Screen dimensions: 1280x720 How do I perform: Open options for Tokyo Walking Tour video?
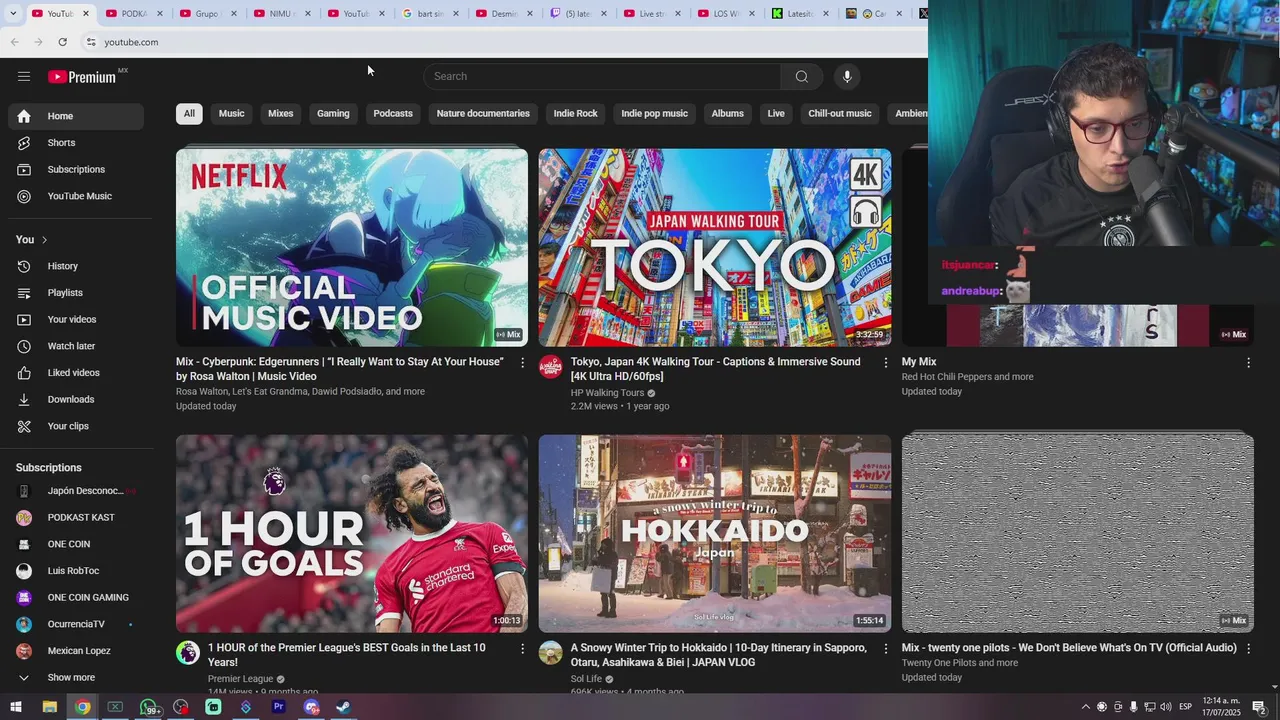pos(885,362)
